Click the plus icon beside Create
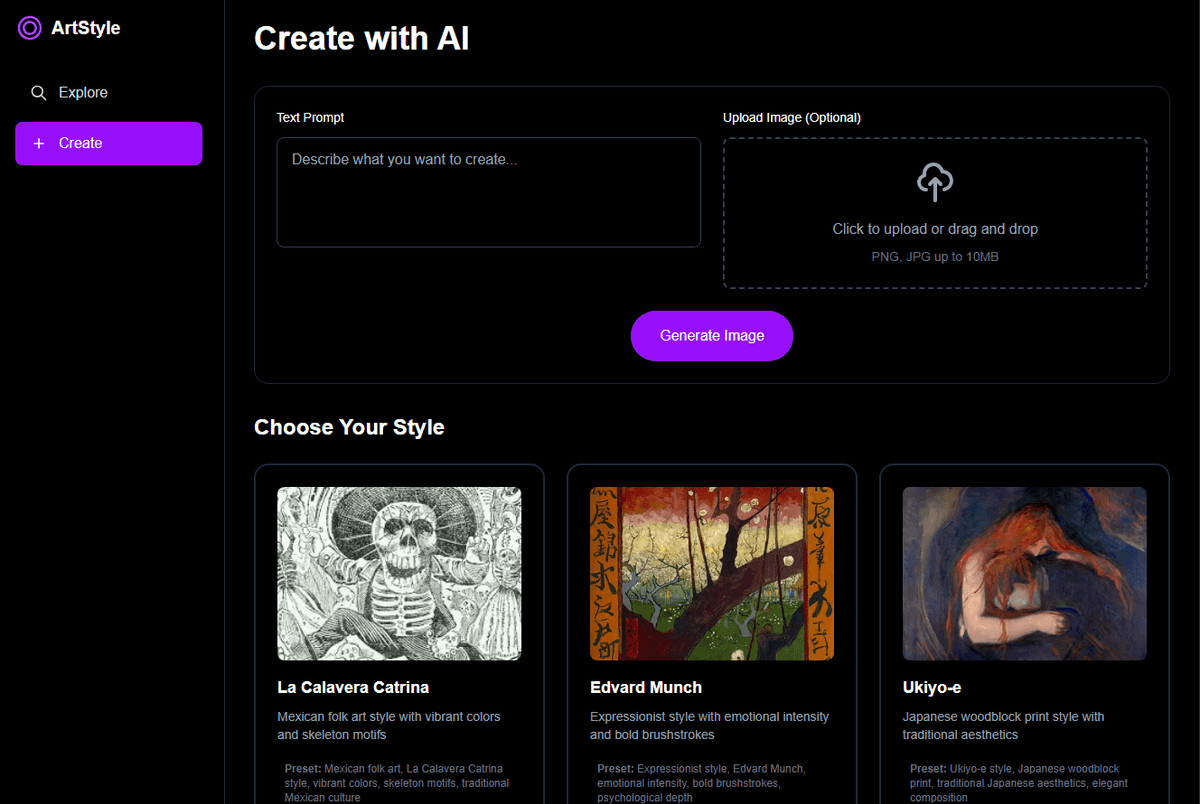Image resolution: width=1200 pixels, height=804 pixels. 39,144
